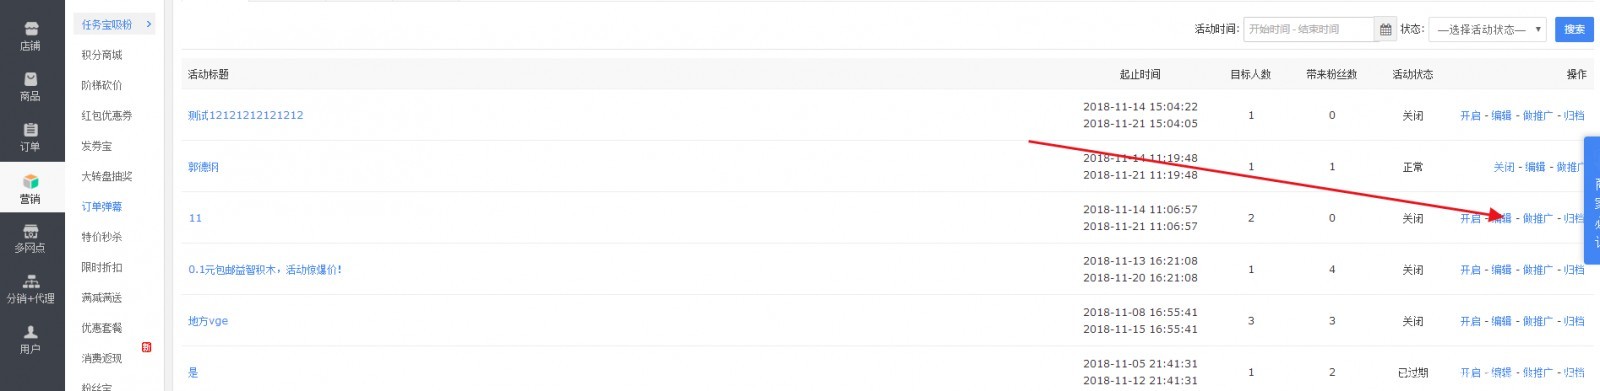The height and width of the screenshot is (391, 1600).
Task: Click the 搜索 search button
Action: pyautogui.click(x=1574, y=30)
